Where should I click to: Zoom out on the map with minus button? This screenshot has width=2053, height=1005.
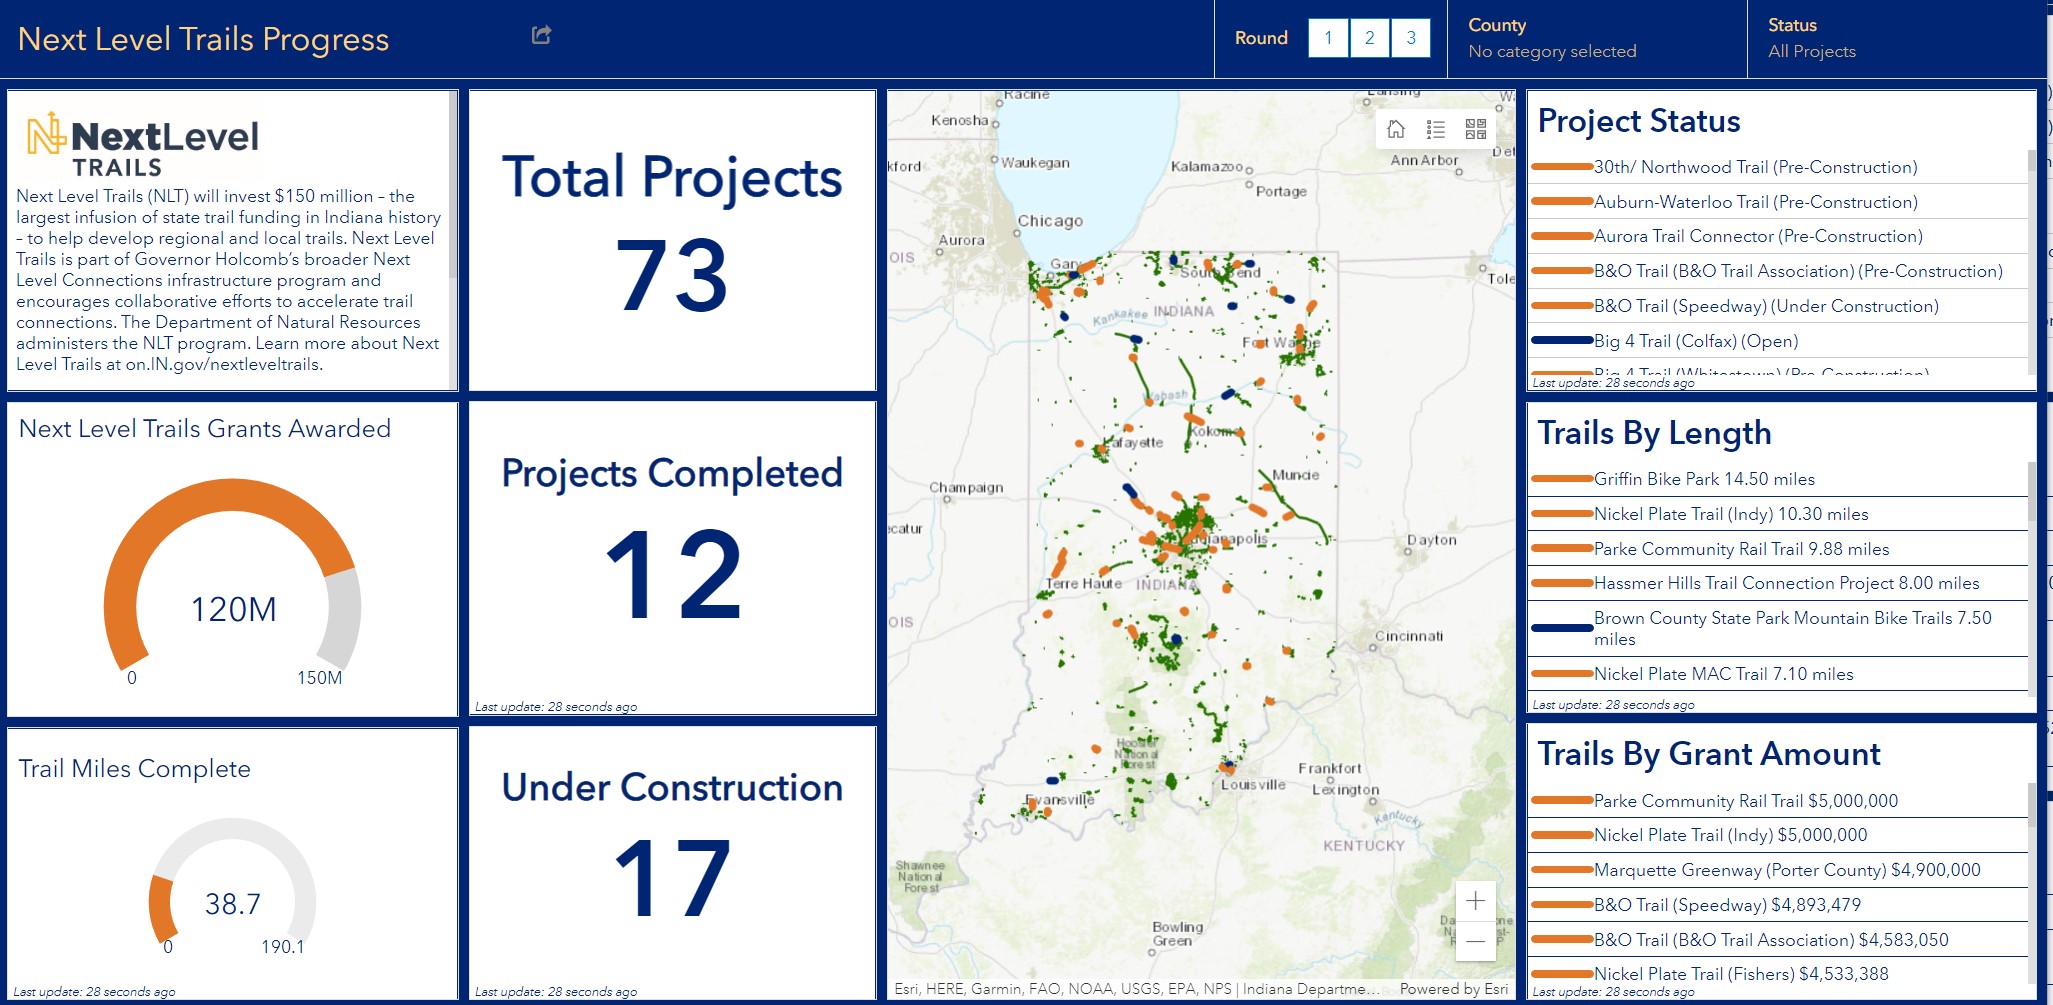1475,941
